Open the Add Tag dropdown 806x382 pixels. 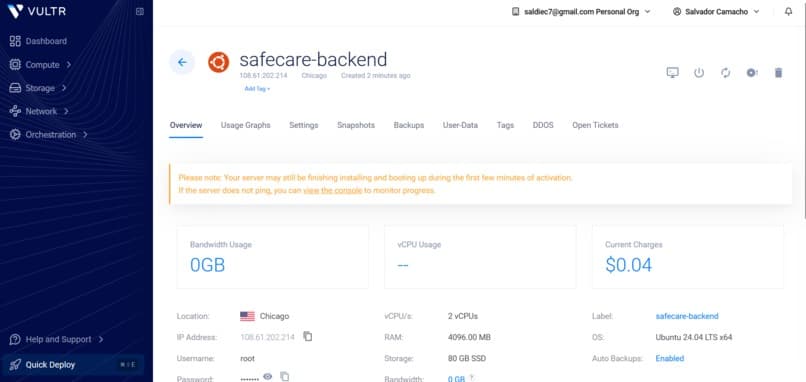click(257, 89)
